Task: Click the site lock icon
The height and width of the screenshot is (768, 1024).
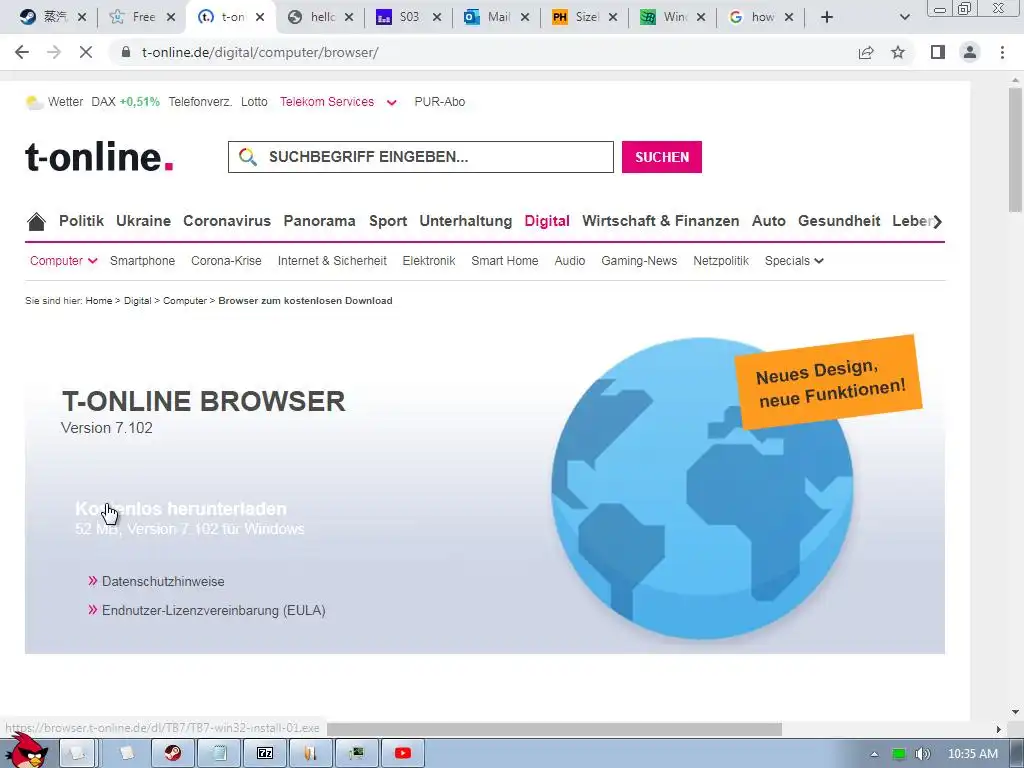Action: click(x=126, y=52)
